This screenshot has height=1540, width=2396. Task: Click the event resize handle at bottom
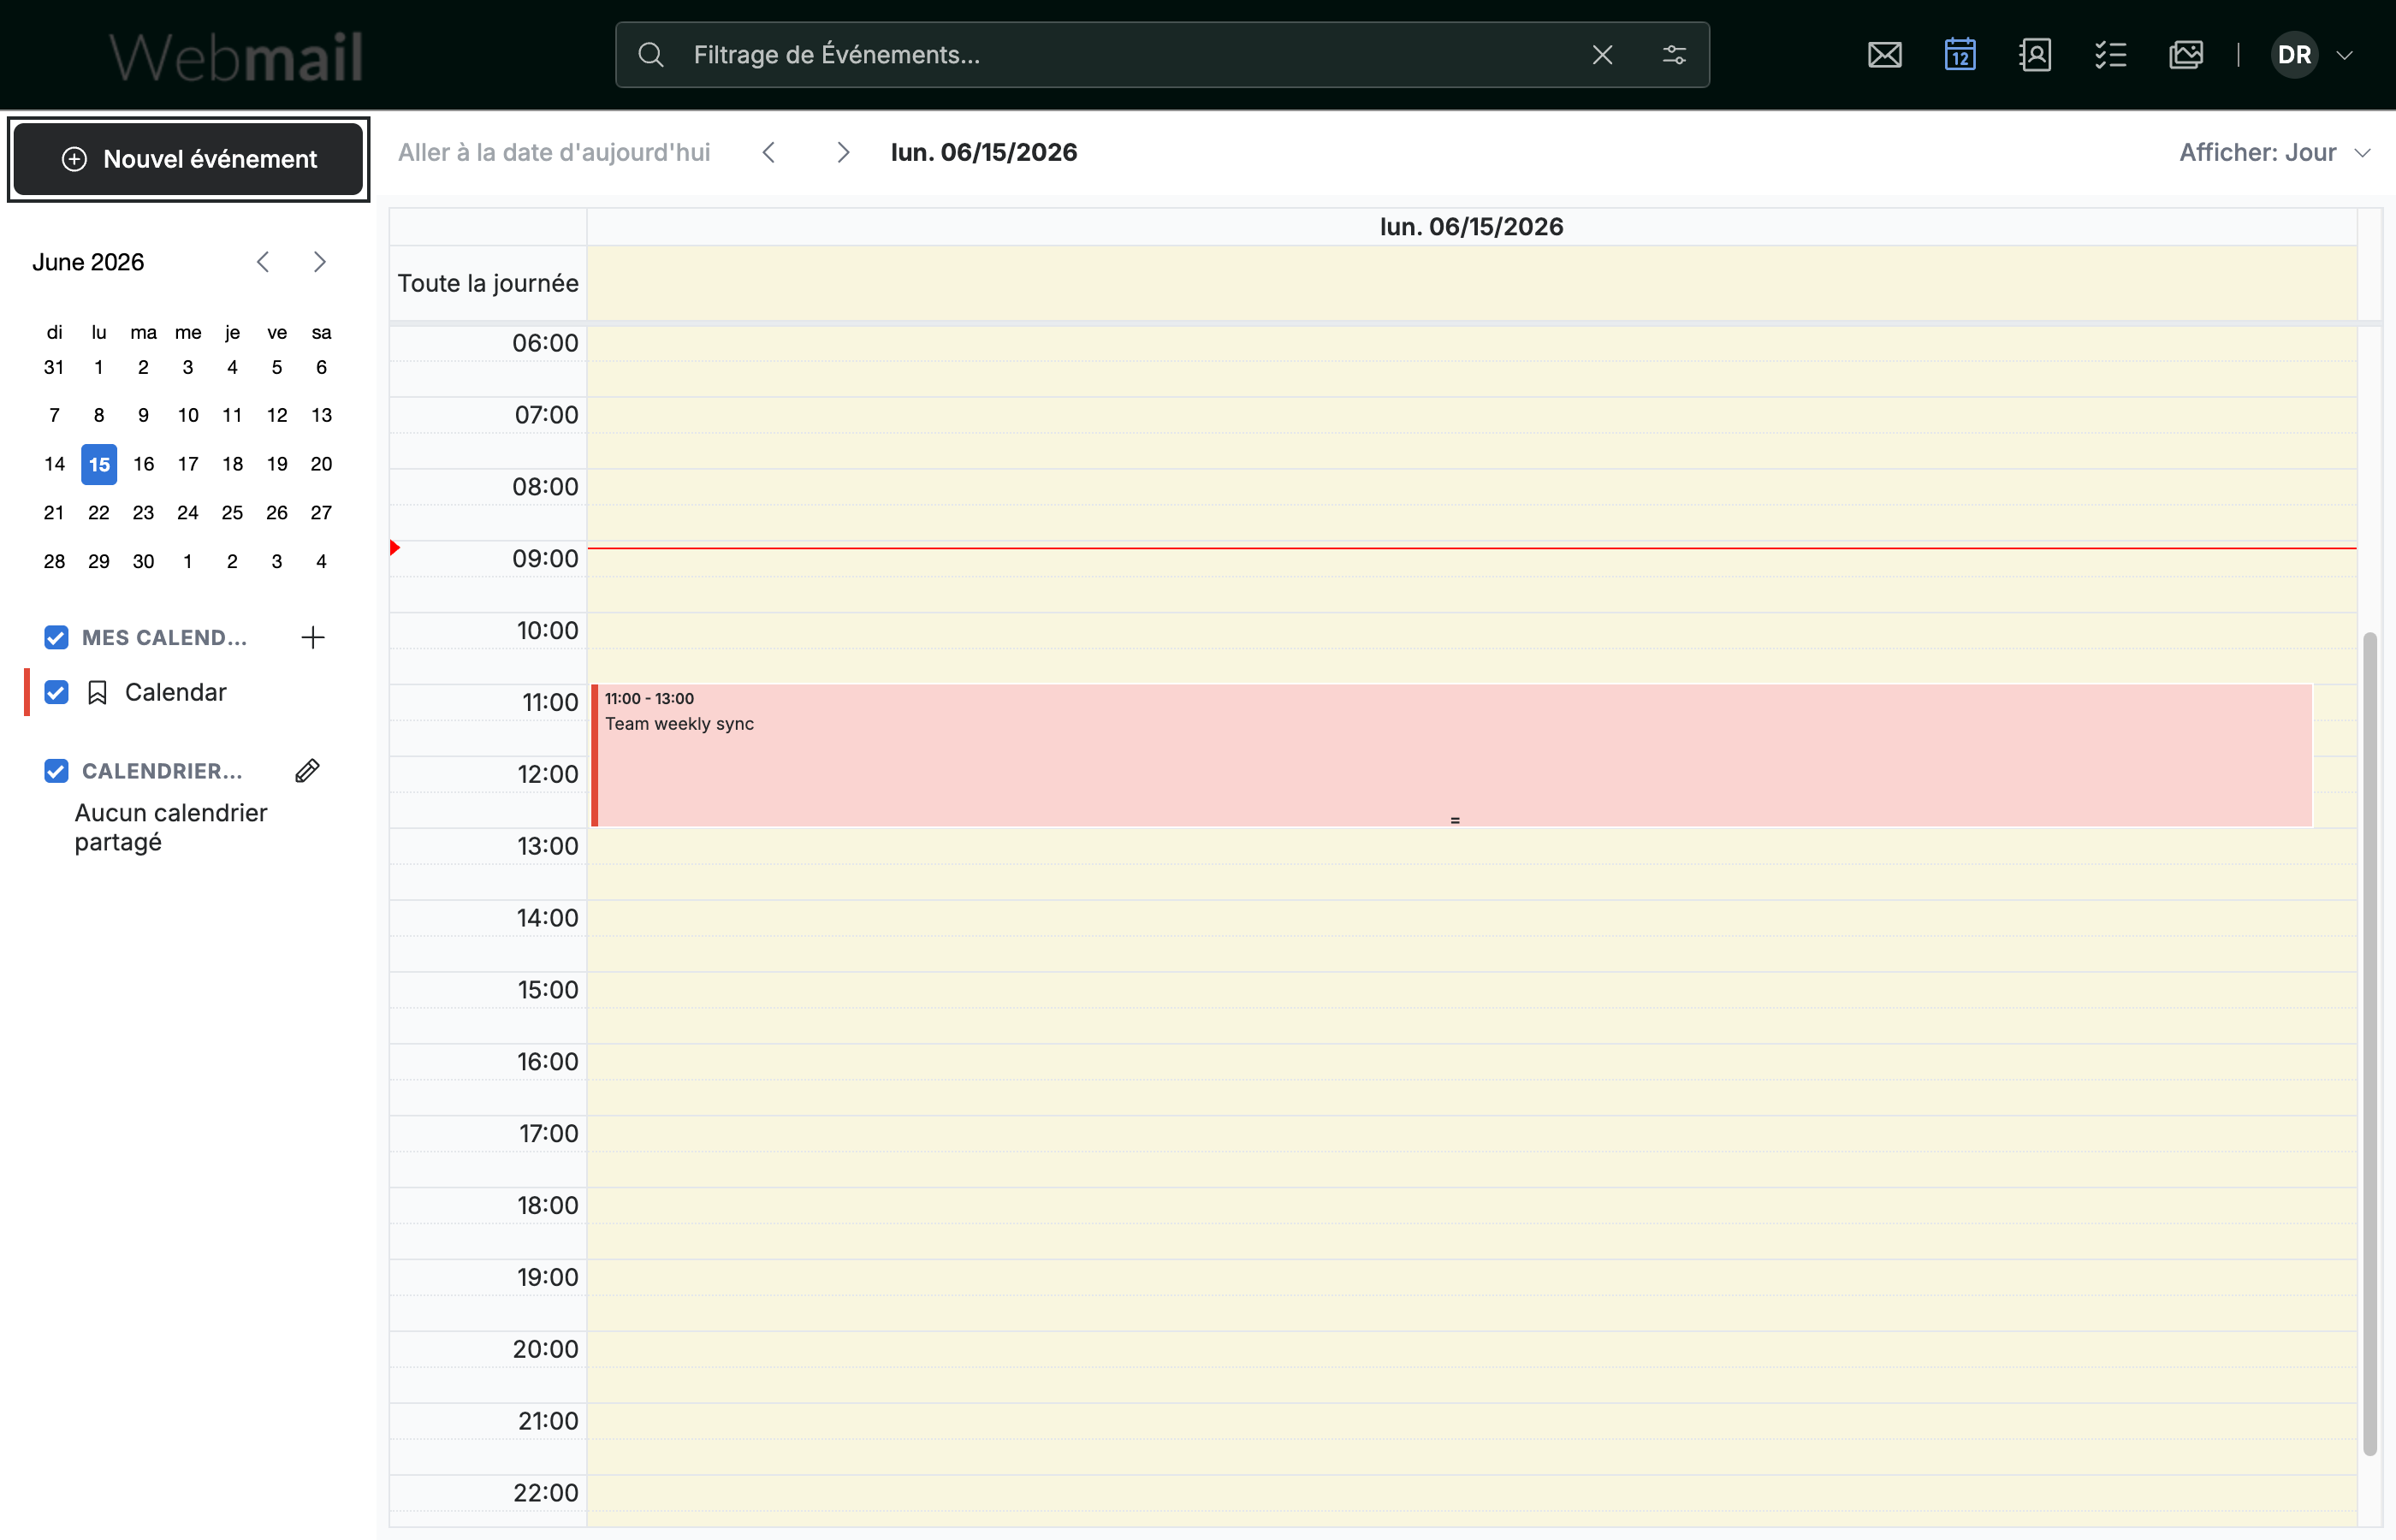pos(1455,820)
